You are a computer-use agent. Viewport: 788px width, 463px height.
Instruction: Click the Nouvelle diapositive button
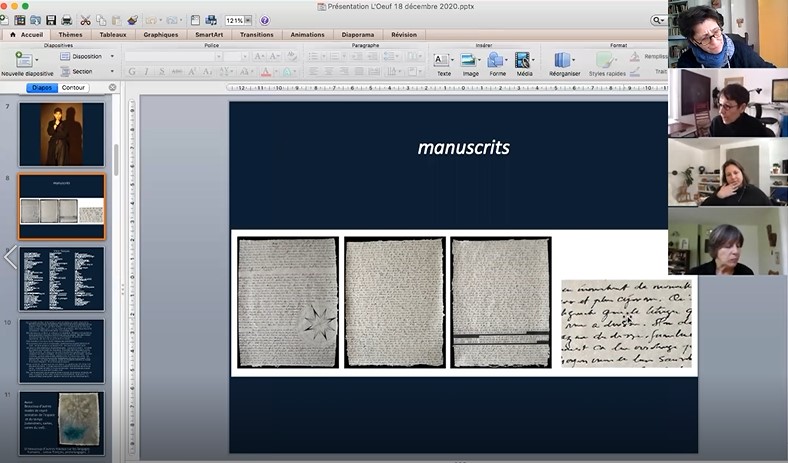(25, 62)
